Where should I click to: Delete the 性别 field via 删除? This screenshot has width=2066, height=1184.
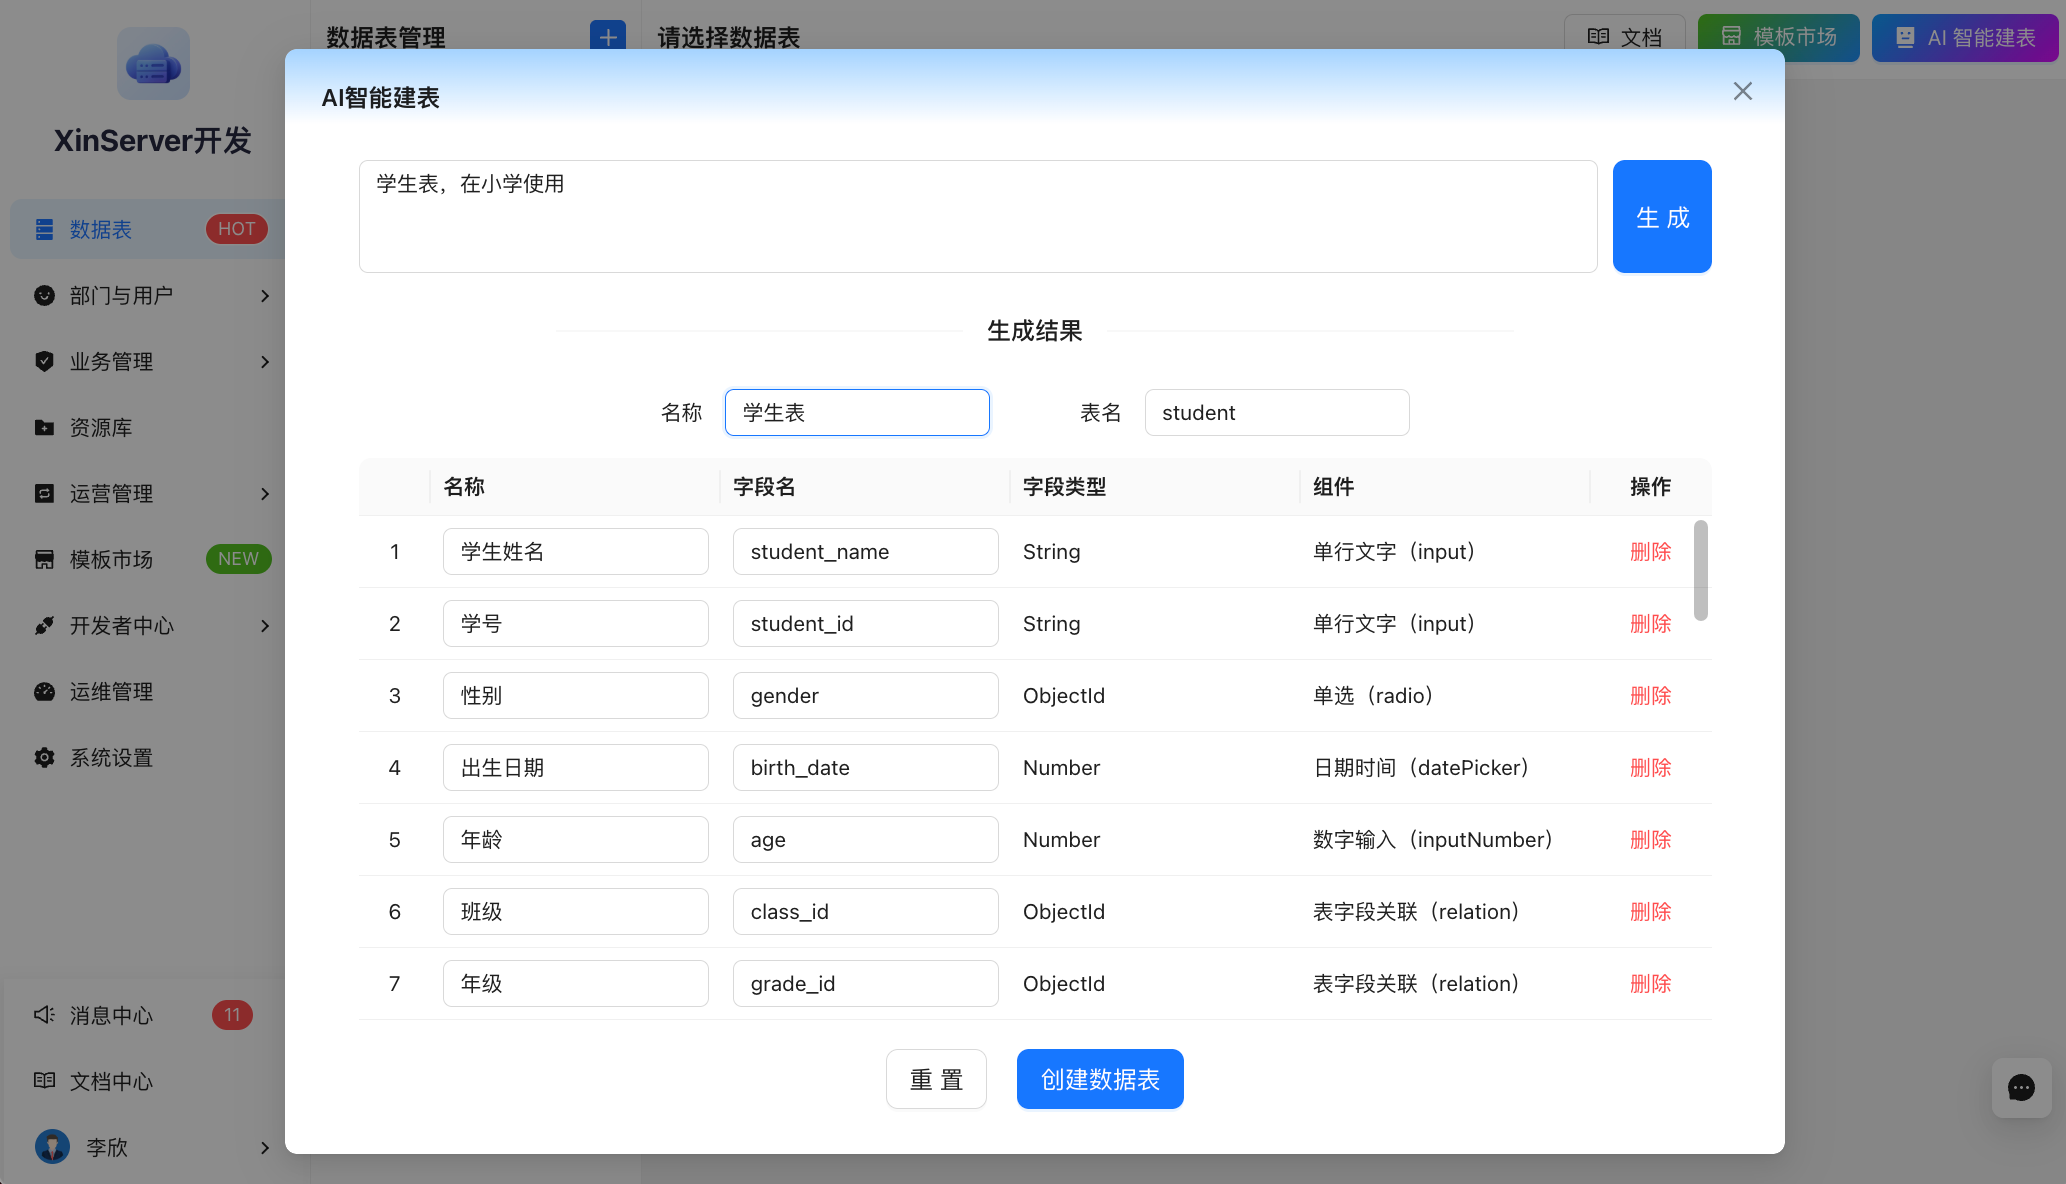(x=1650, y=695)
